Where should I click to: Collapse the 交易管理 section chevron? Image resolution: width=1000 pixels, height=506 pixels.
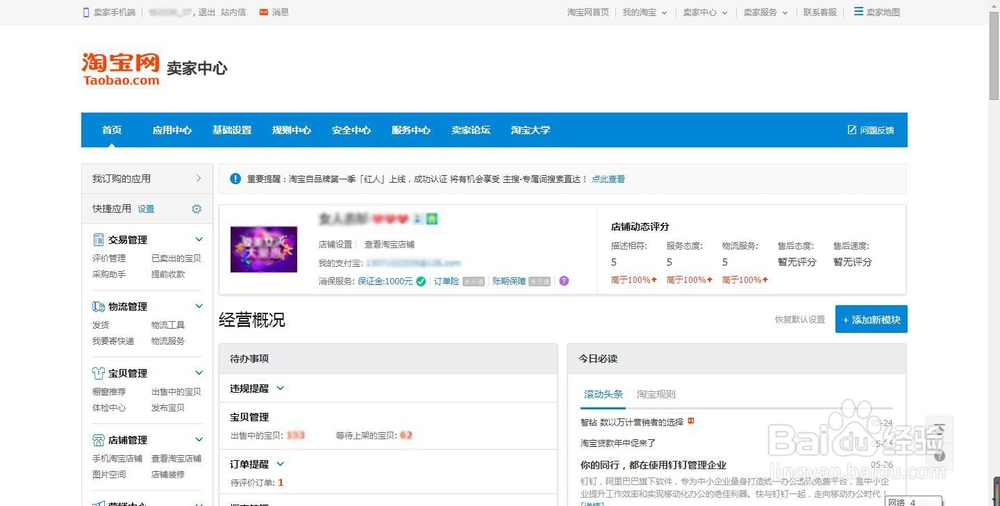tap(198, 239)
